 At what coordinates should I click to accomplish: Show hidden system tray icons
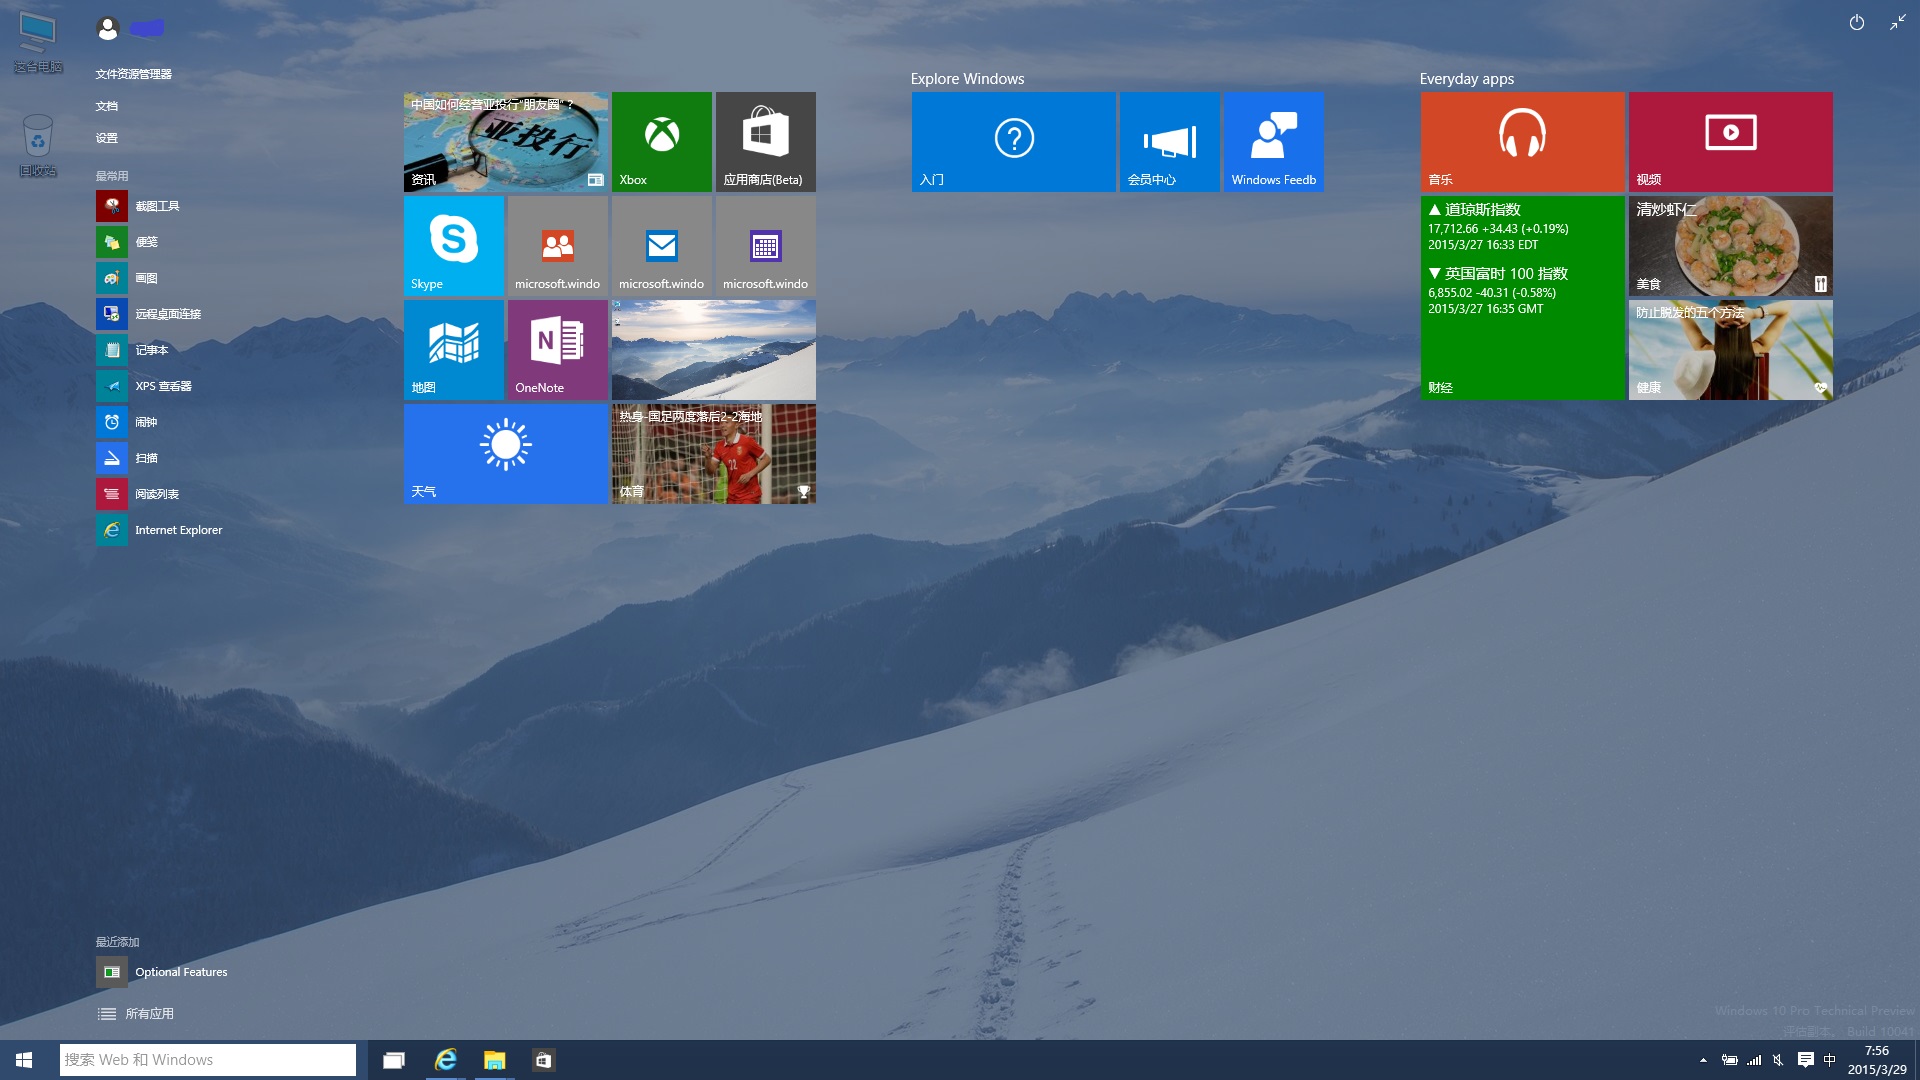pyautogui.click(x=1703, y=1060)
